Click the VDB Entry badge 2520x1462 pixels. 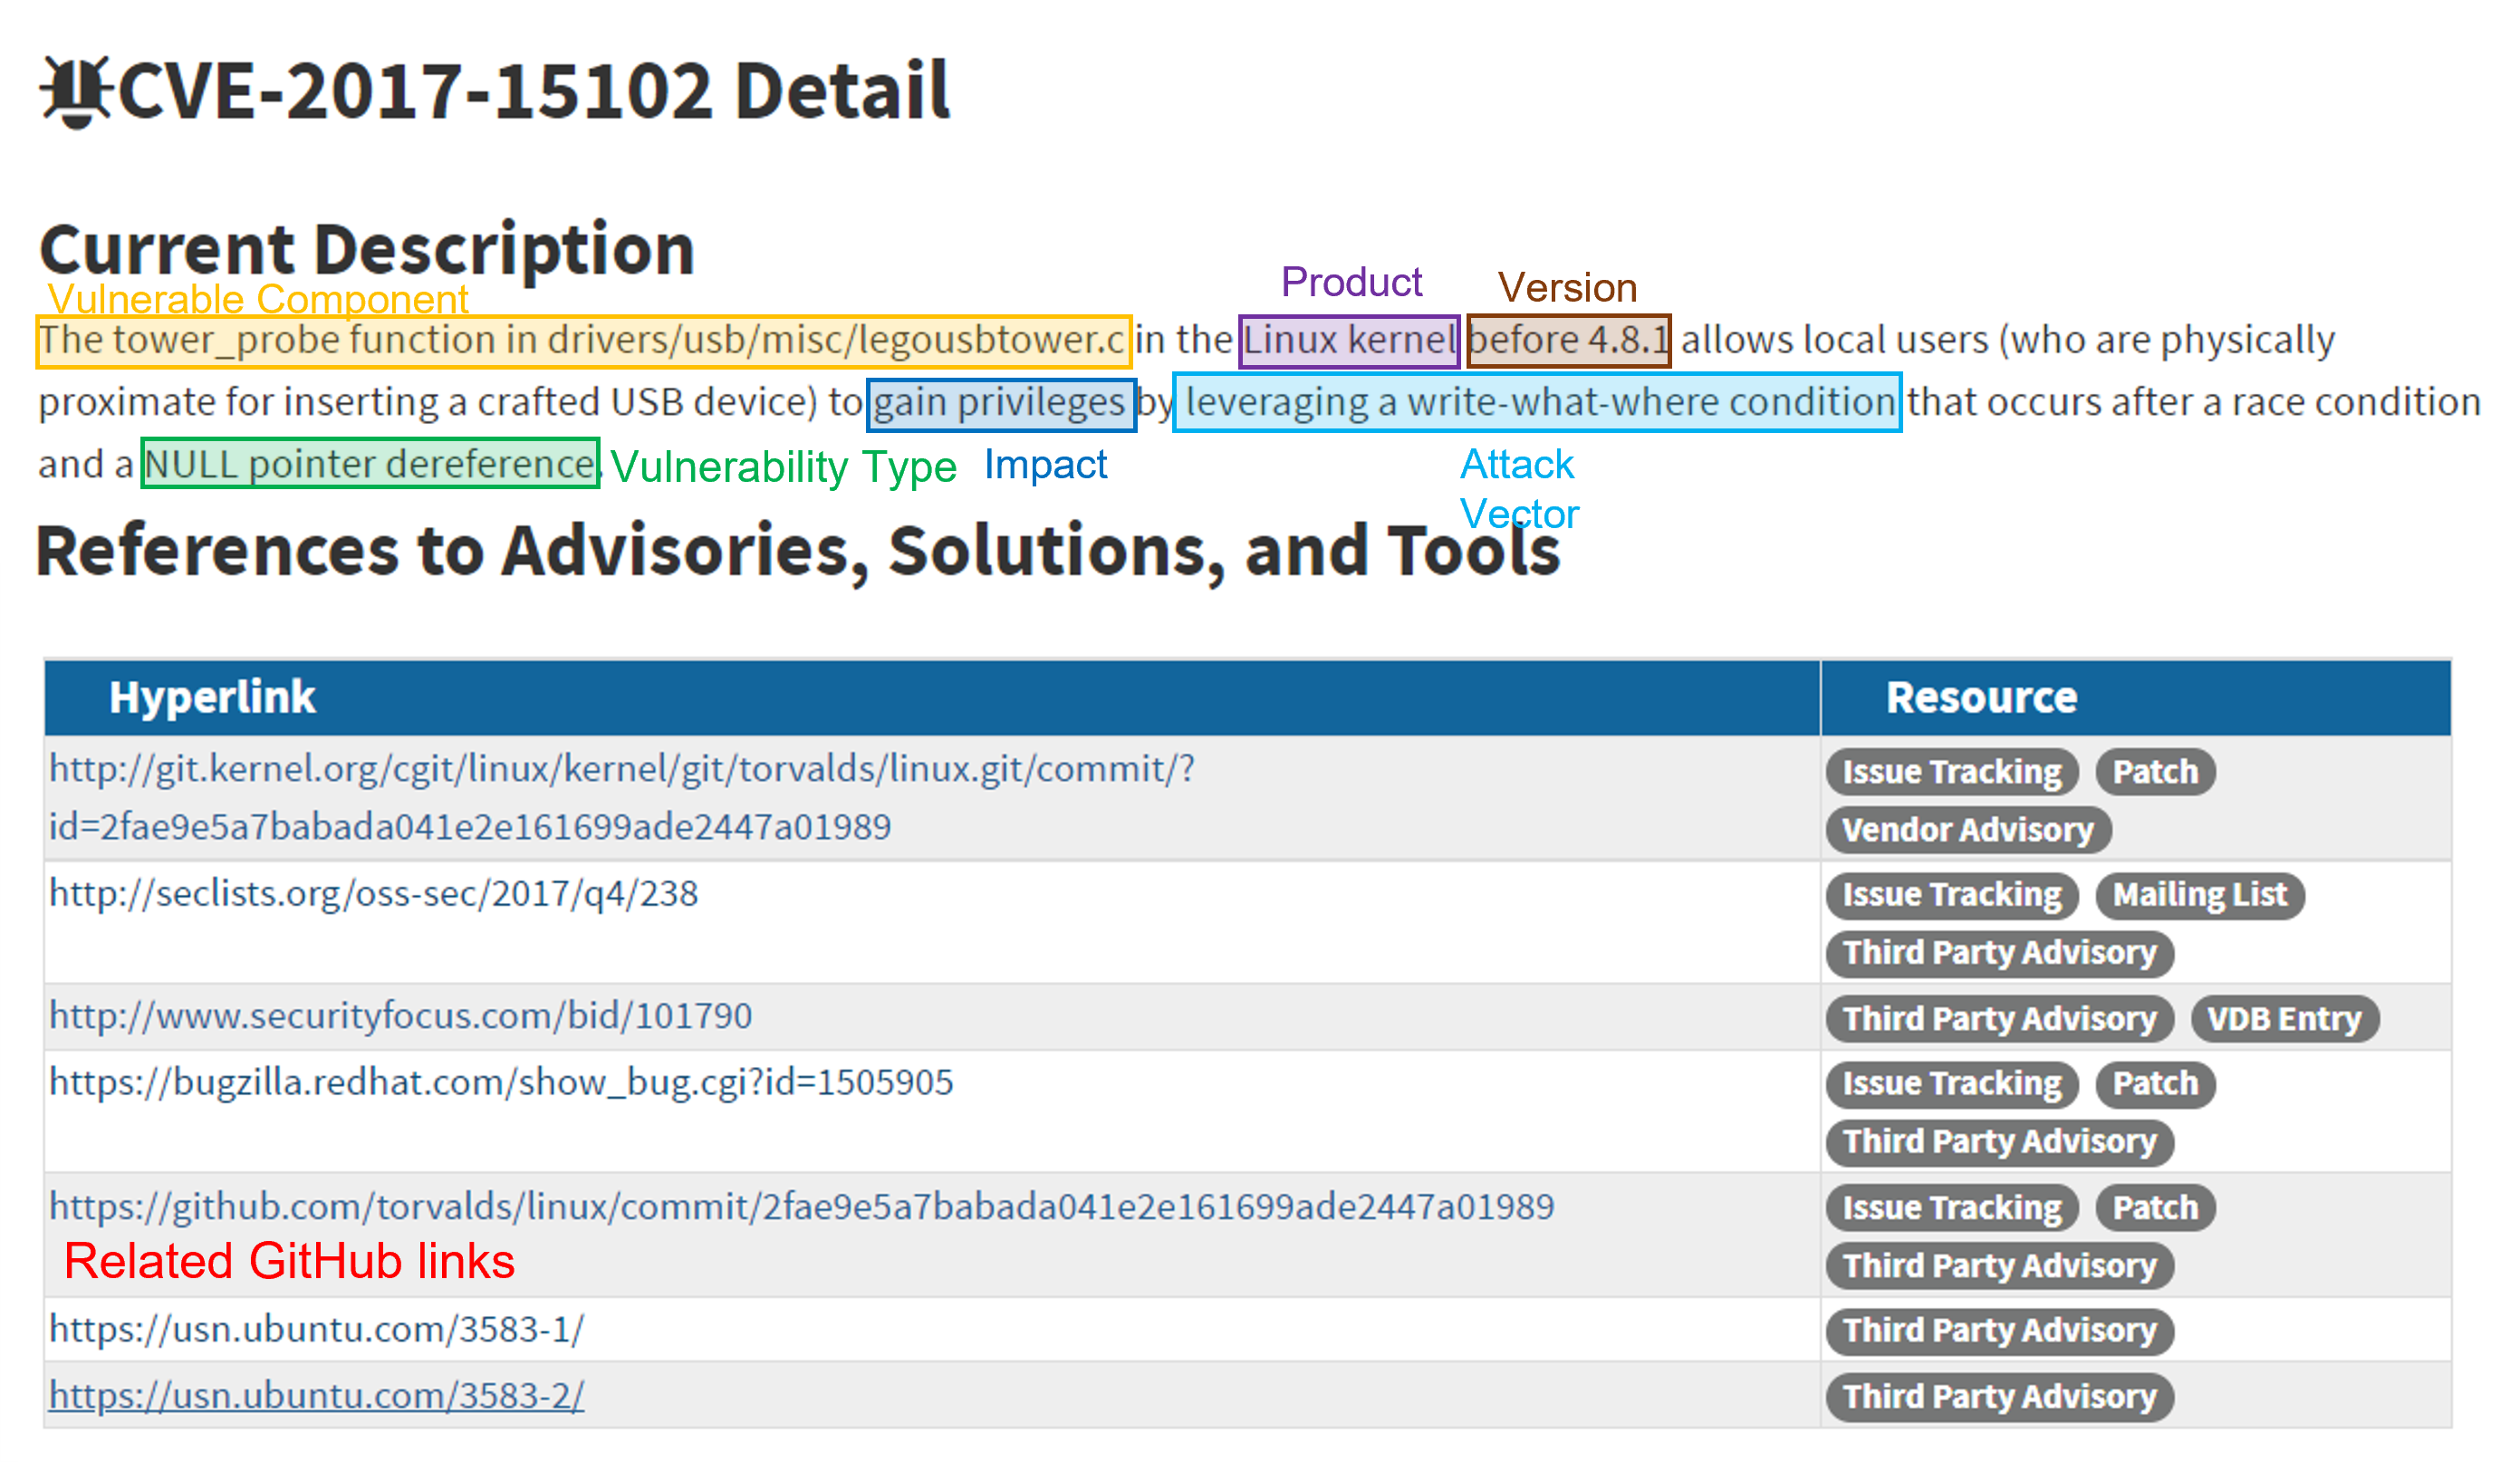pyautogui.click(x=2284, y=1019)
